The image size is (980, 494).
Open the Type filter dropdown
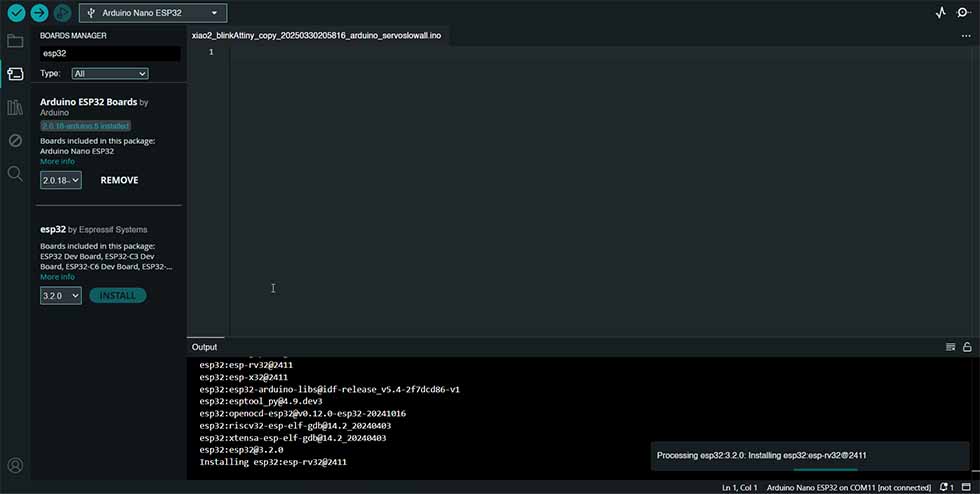(110, 74)
